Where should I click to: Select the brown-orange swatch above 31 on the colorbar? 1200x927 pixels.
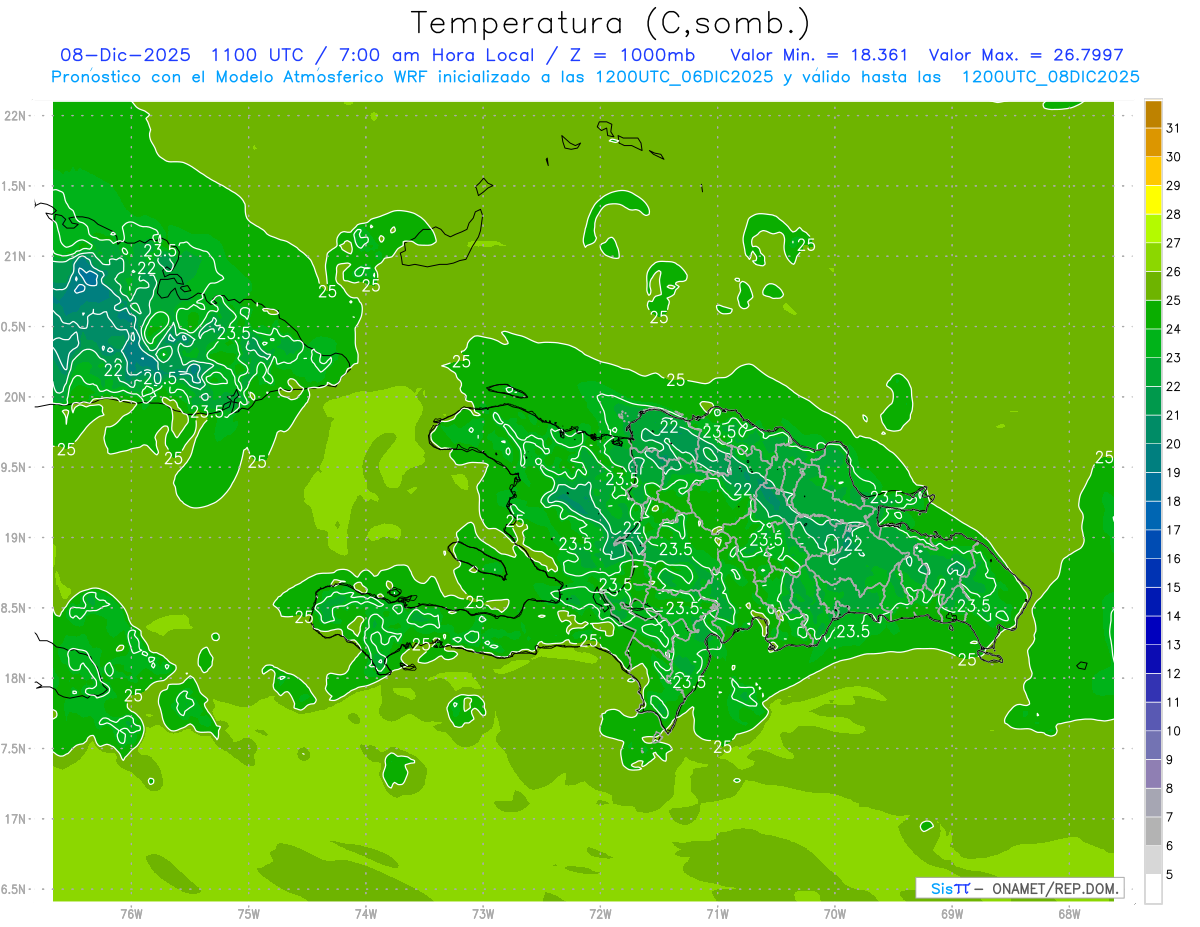[x=1153, y=114]
